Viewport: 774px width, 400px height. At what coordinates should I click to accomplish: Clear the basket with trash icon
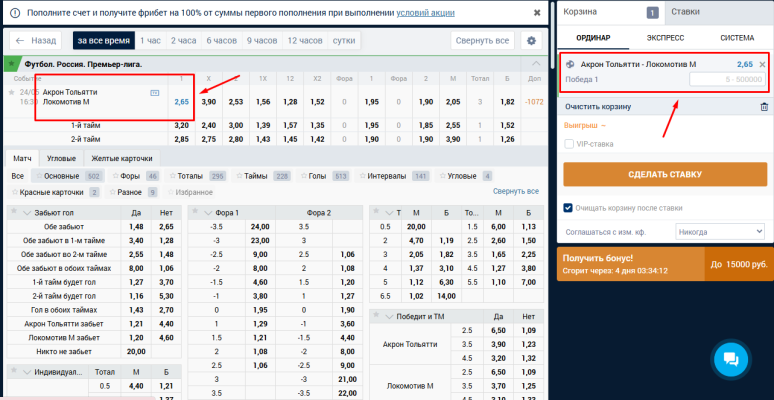pyautogui.click(x=764, y=107)
